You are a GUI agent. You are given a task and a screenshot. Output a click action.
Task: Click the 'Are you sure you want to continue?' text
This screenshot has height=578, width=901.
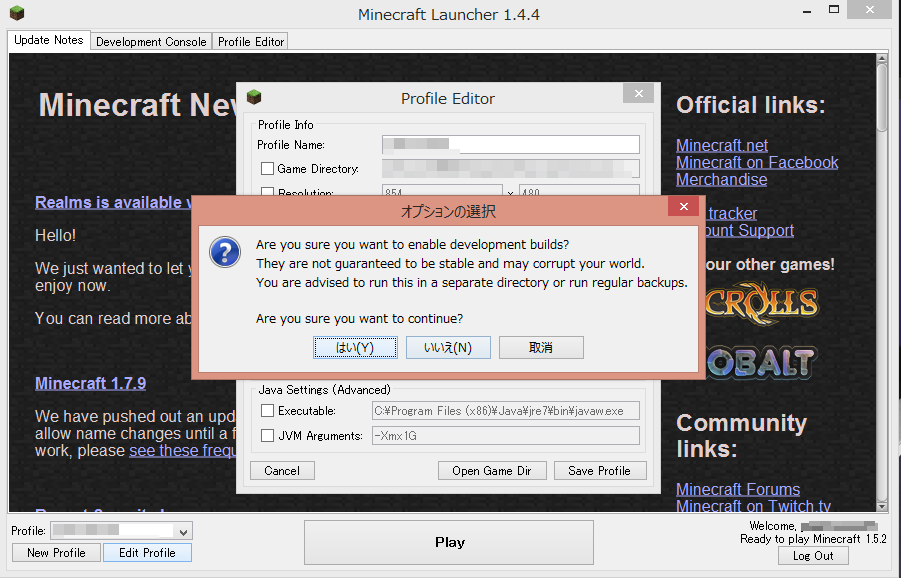(x=360, y=319)
